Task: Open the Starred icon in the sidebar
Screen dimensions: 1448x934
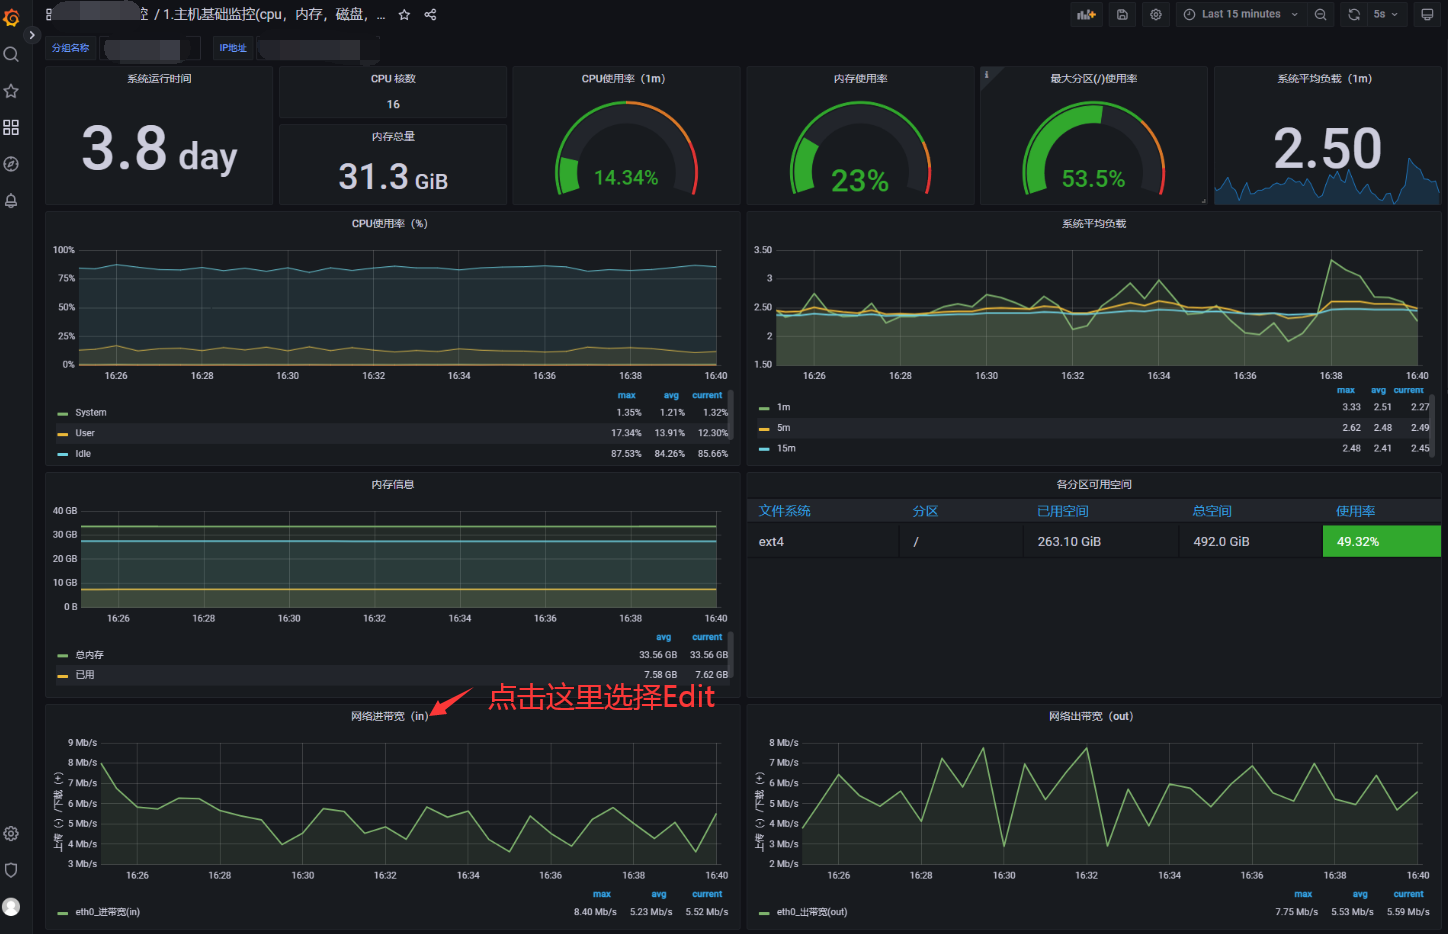Action: pyautogui.click(x=11, y=91)
